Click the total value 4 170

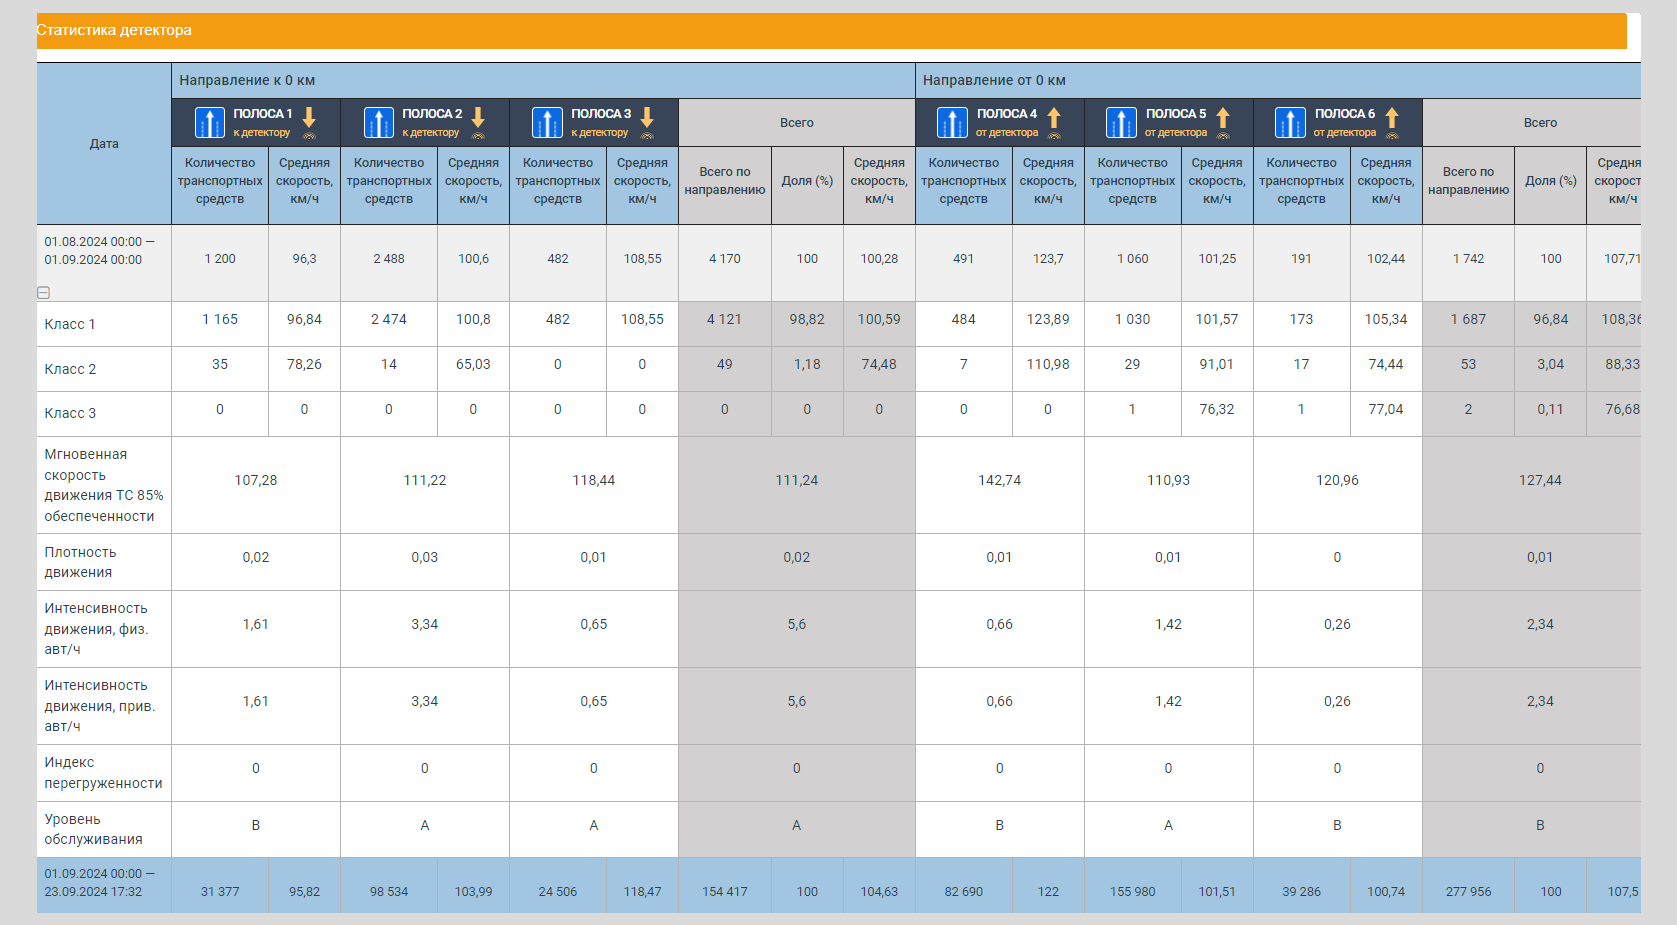(x=725, y=259)
